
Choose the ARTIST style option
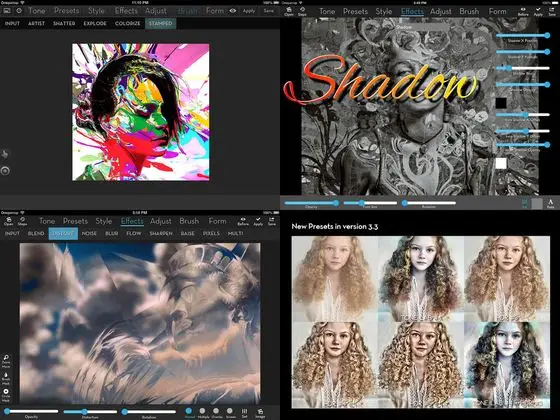36,24
